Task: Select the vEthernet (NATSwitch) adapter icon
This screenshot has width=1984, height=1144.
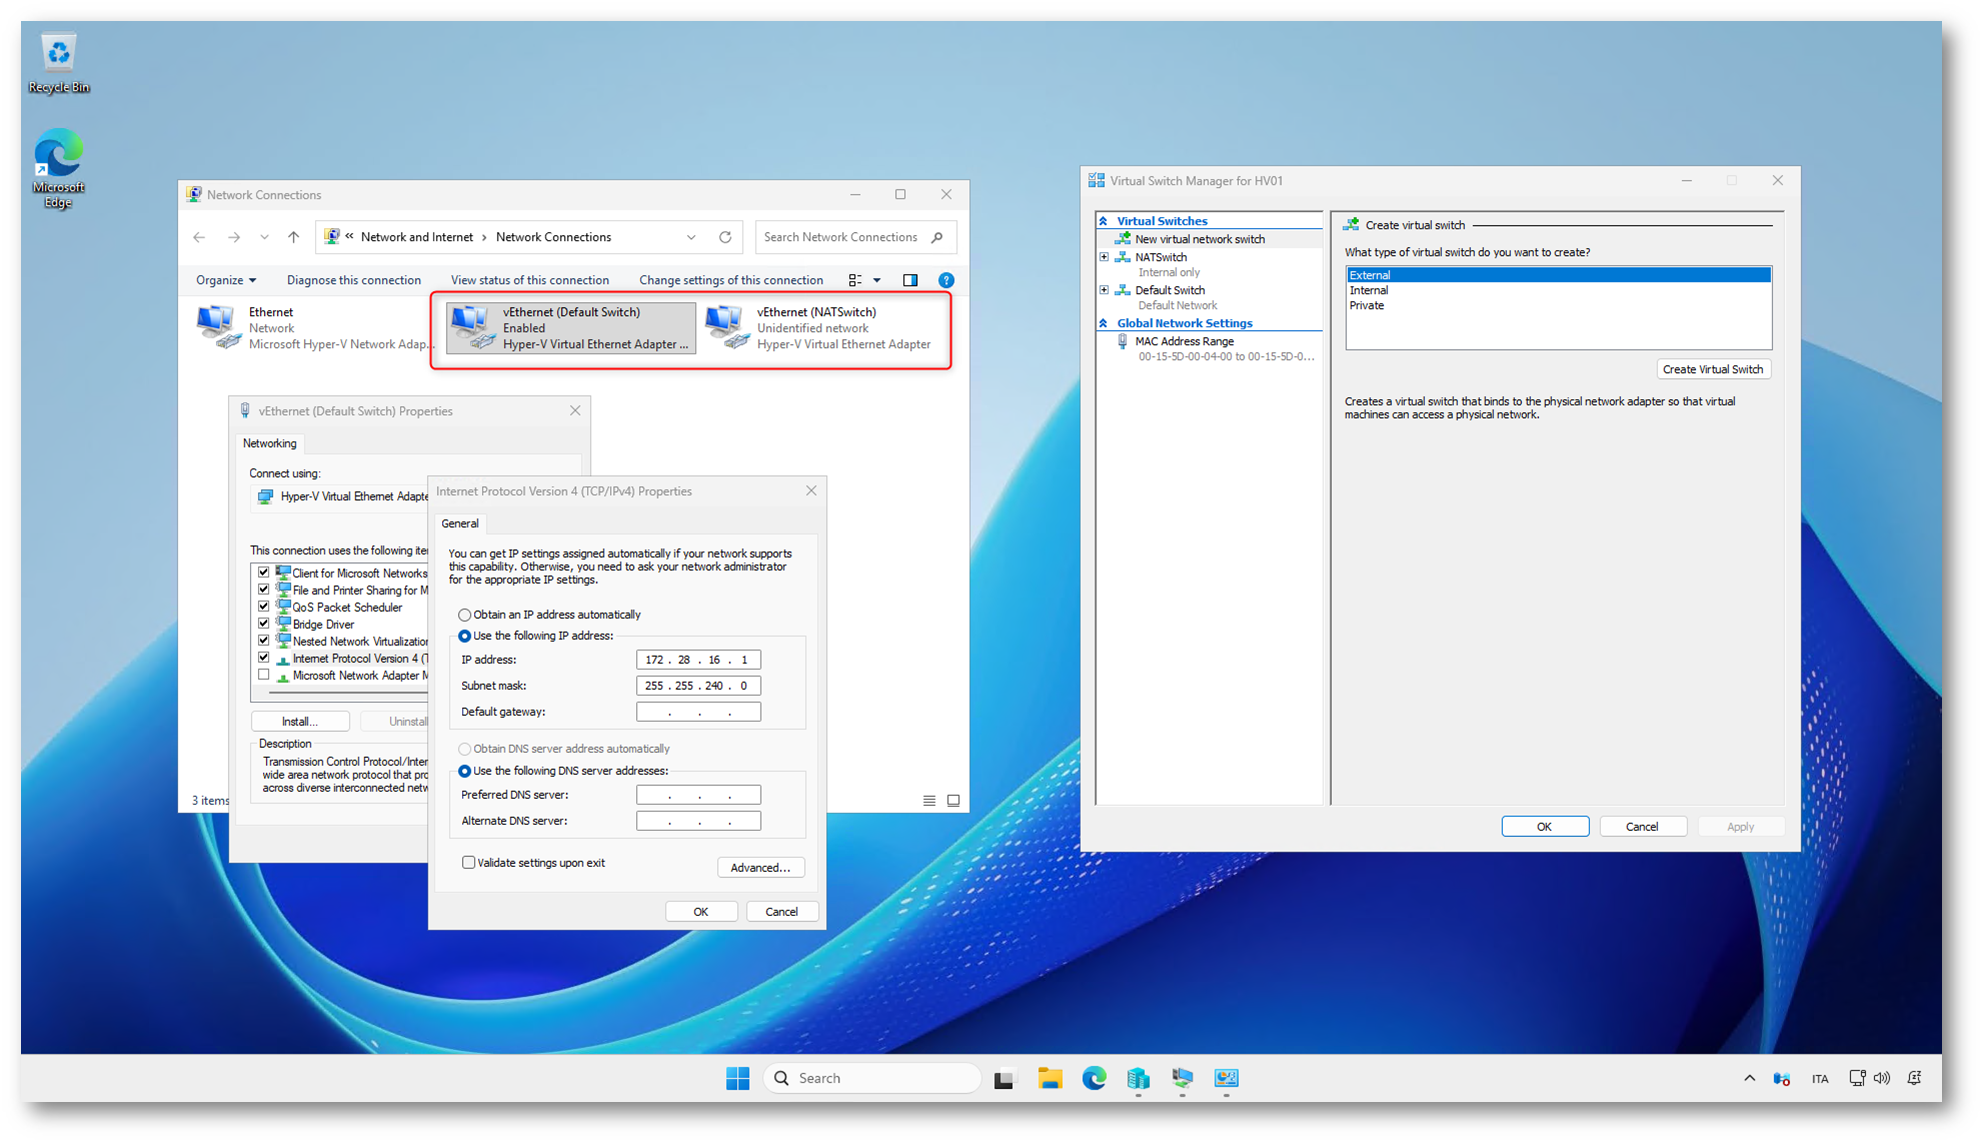Action: [x=726, y=328]
